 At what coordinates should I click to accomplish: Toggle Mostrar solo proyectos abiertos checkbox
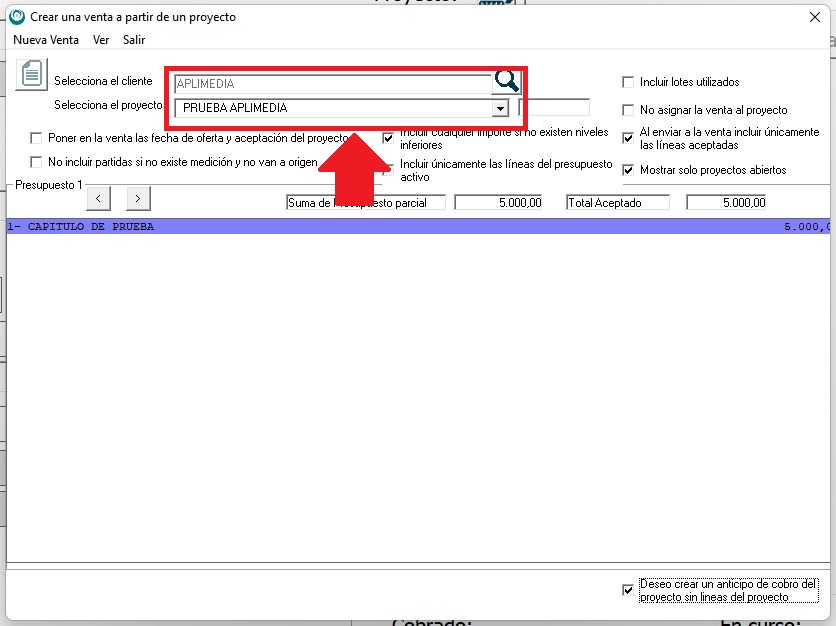pos(628,170)
